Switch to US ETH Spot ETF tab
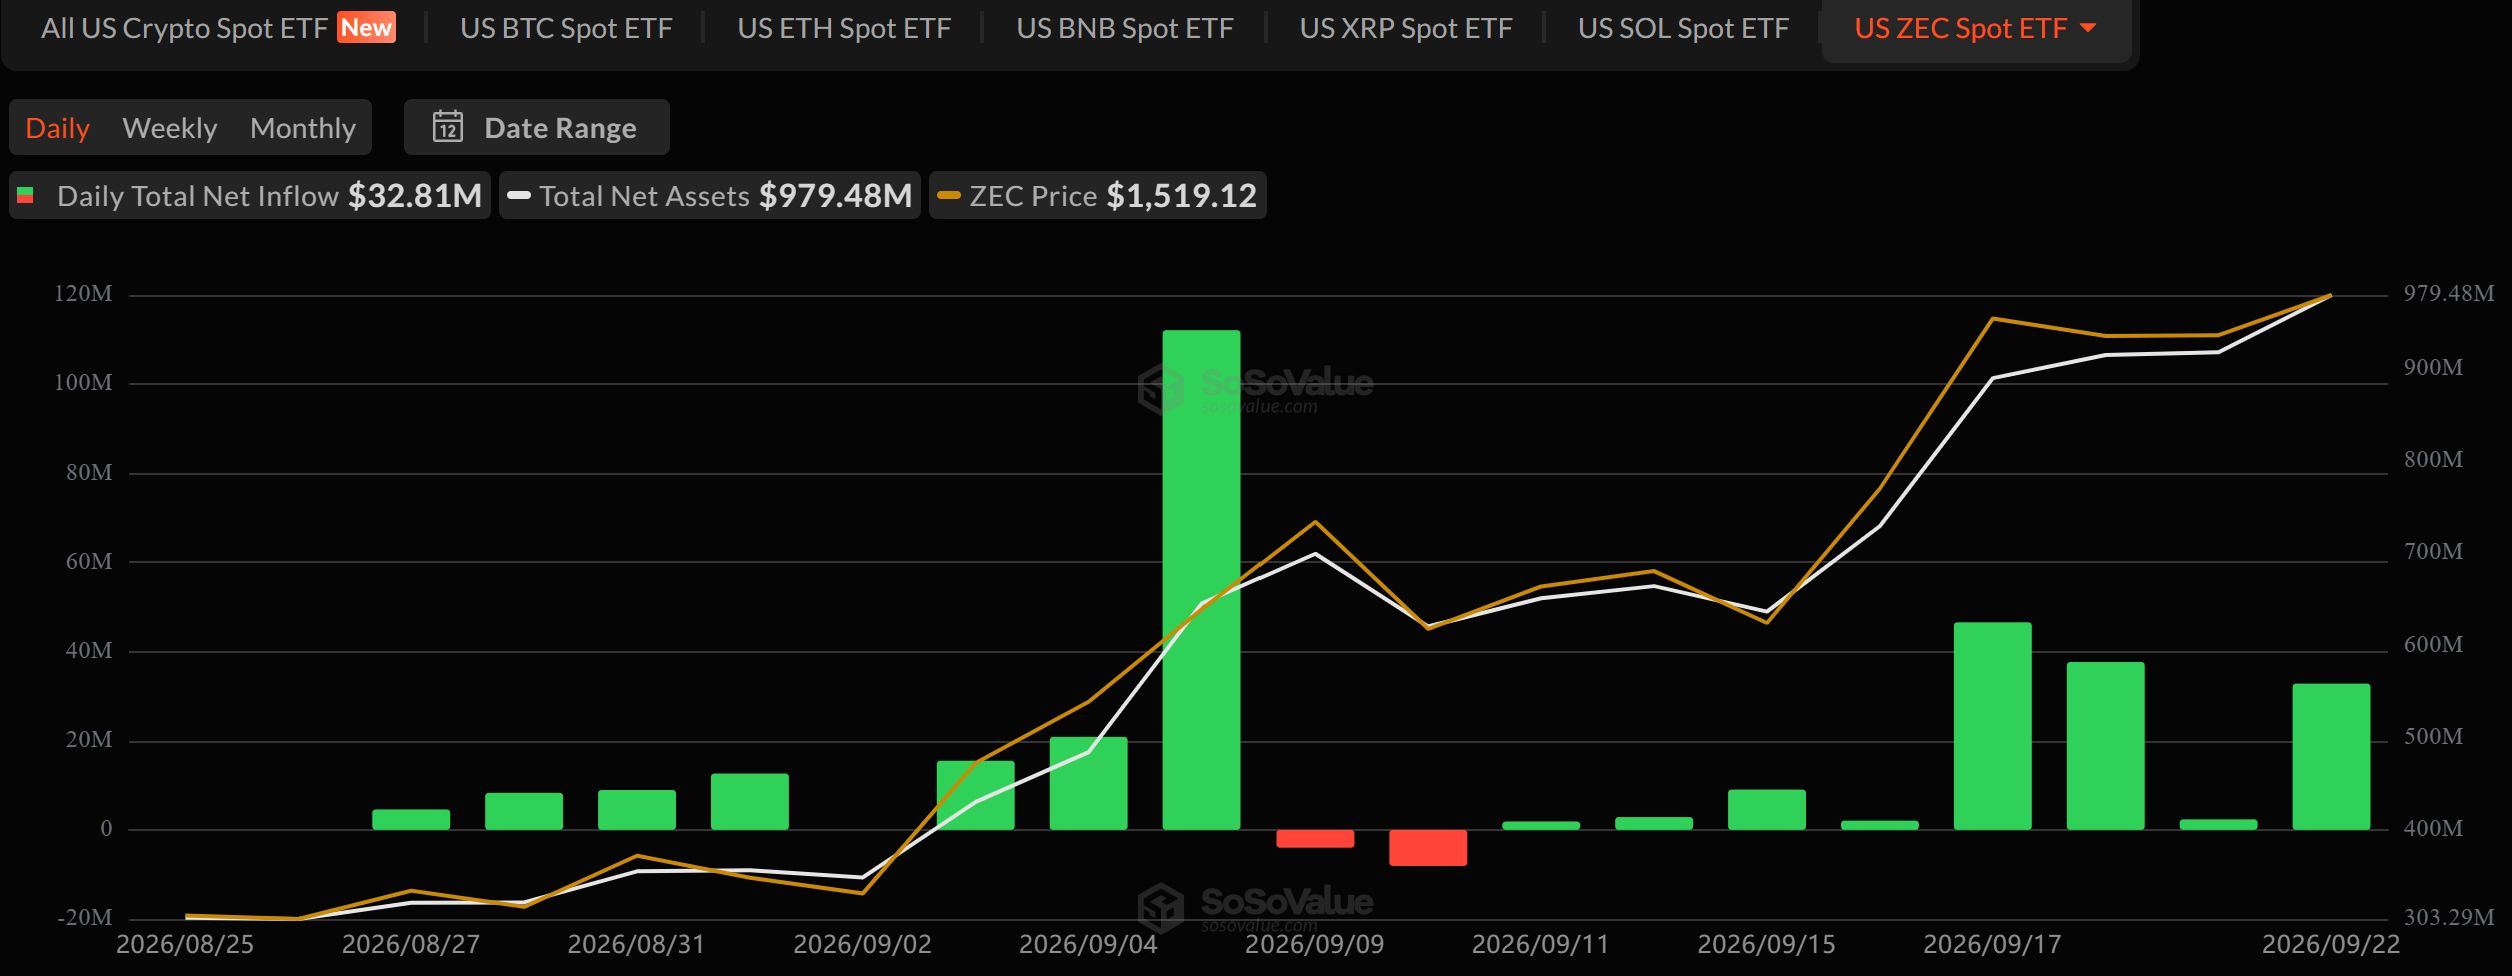The width and height of the screenshot is (2512, 976). pyautogui.click(x=844, y=28)
